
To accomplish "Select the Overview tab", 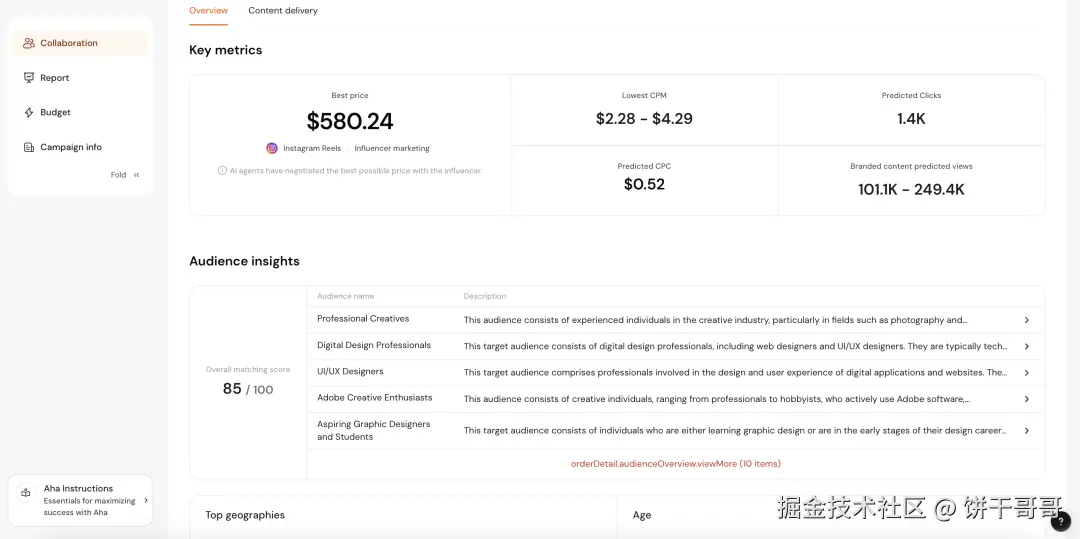I will [208, 11].
